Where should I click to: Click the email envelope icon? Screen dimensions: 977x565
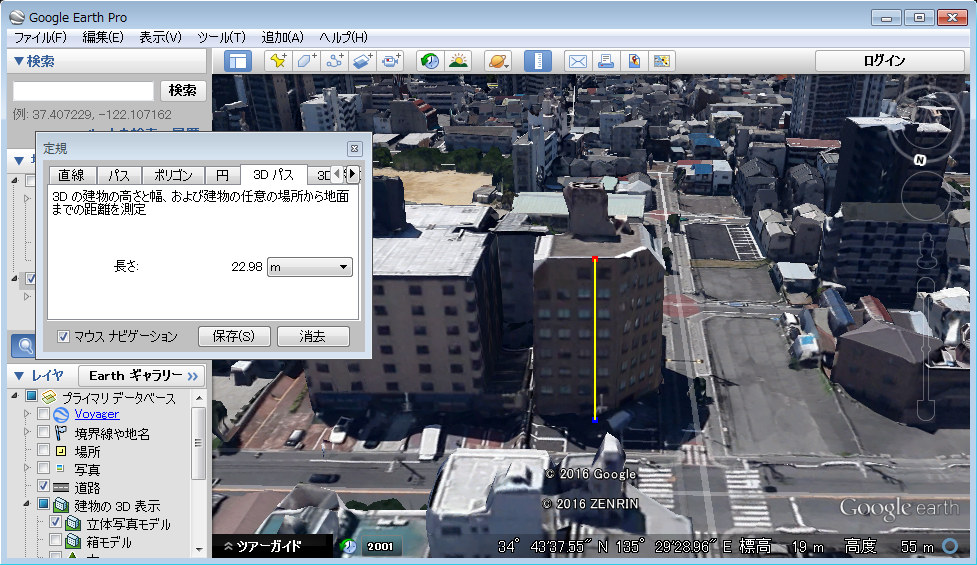(x=578, y=61)
